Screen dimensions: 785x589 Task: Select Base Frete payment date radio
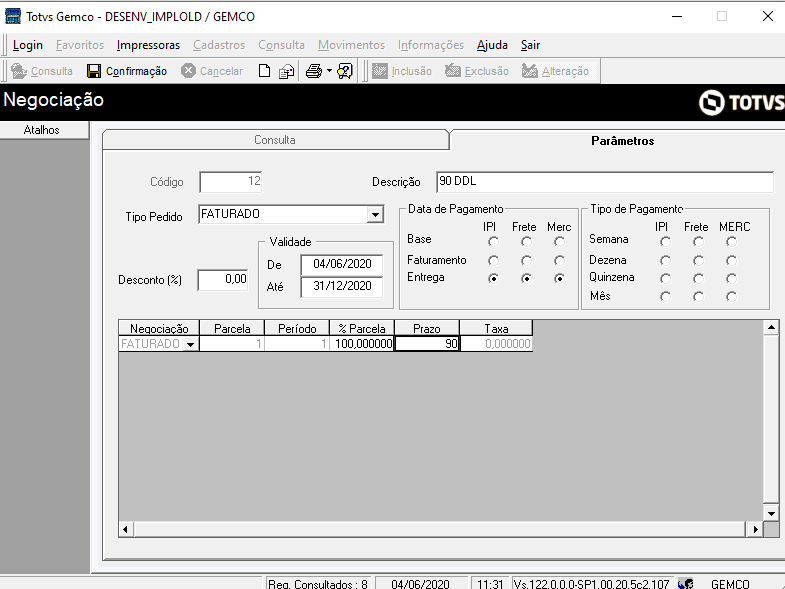[526, 242]
